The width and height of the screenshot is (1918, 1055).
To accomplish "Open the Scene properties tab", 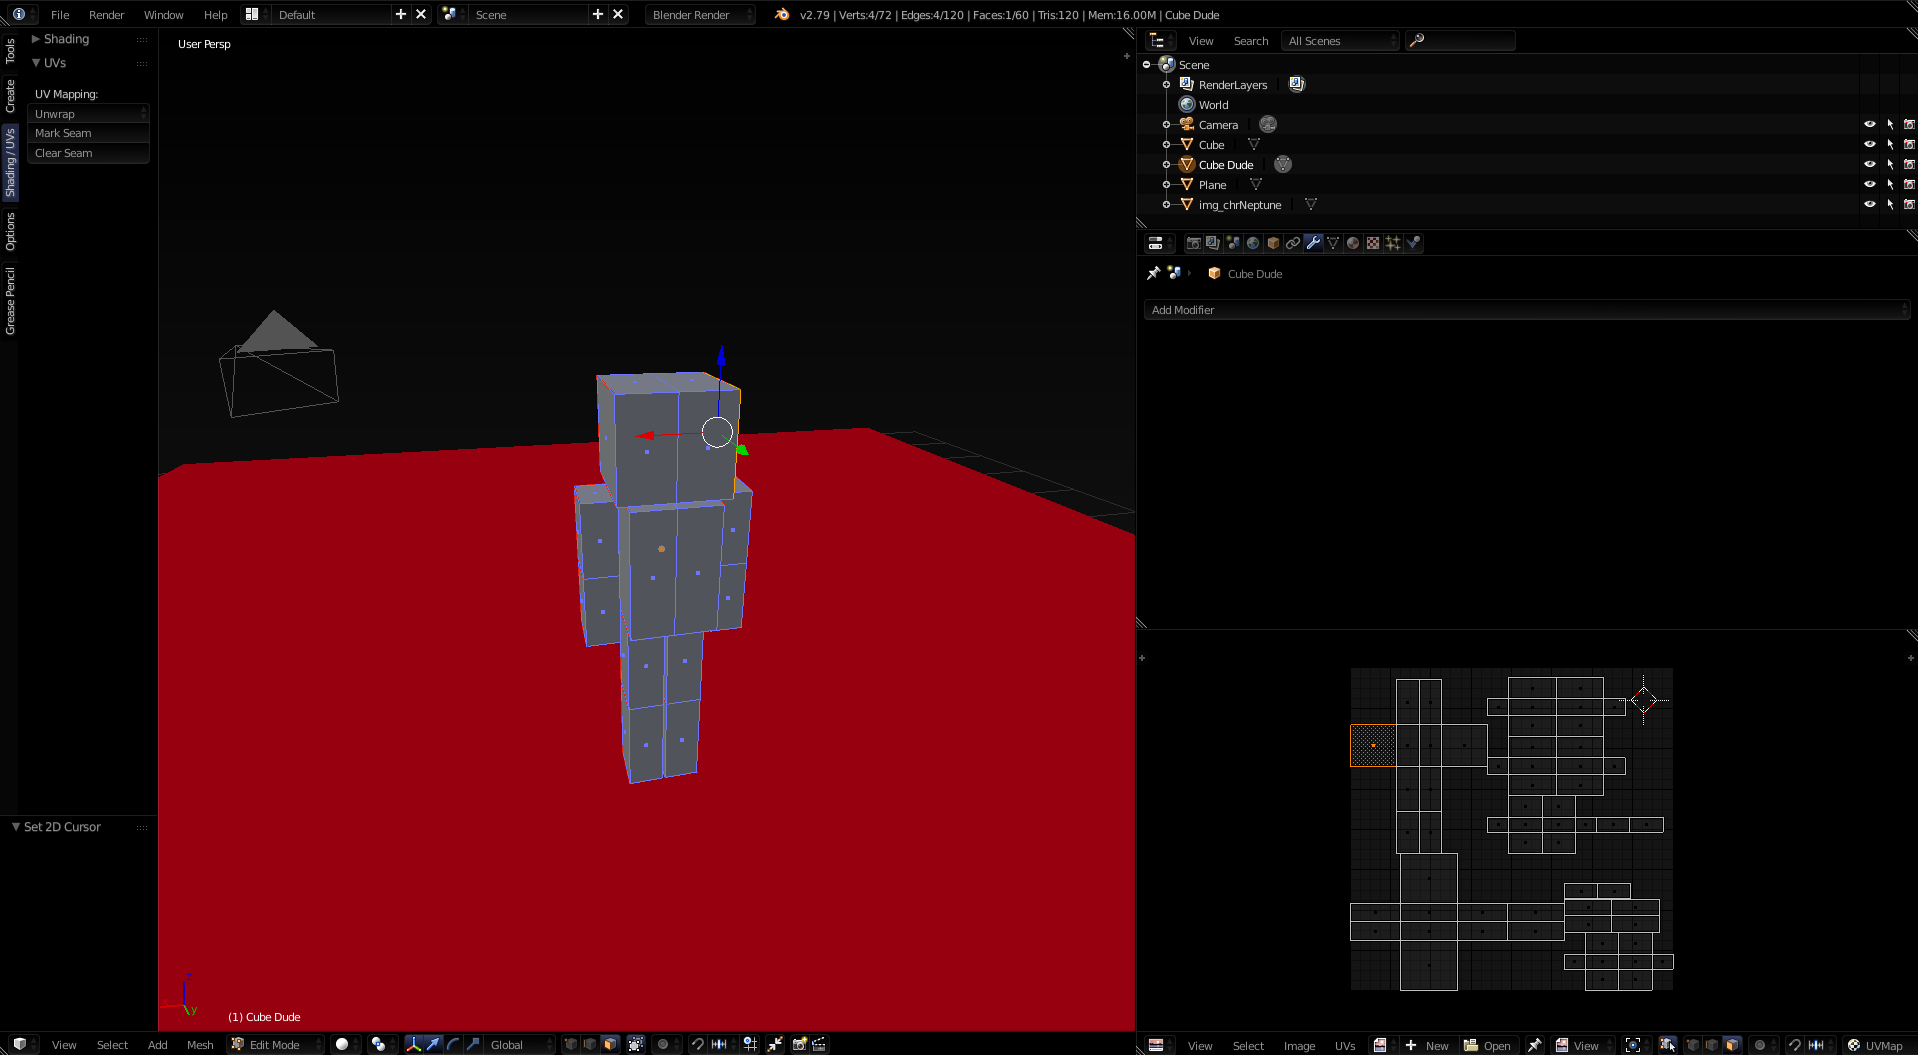I will coord(1233,243).
